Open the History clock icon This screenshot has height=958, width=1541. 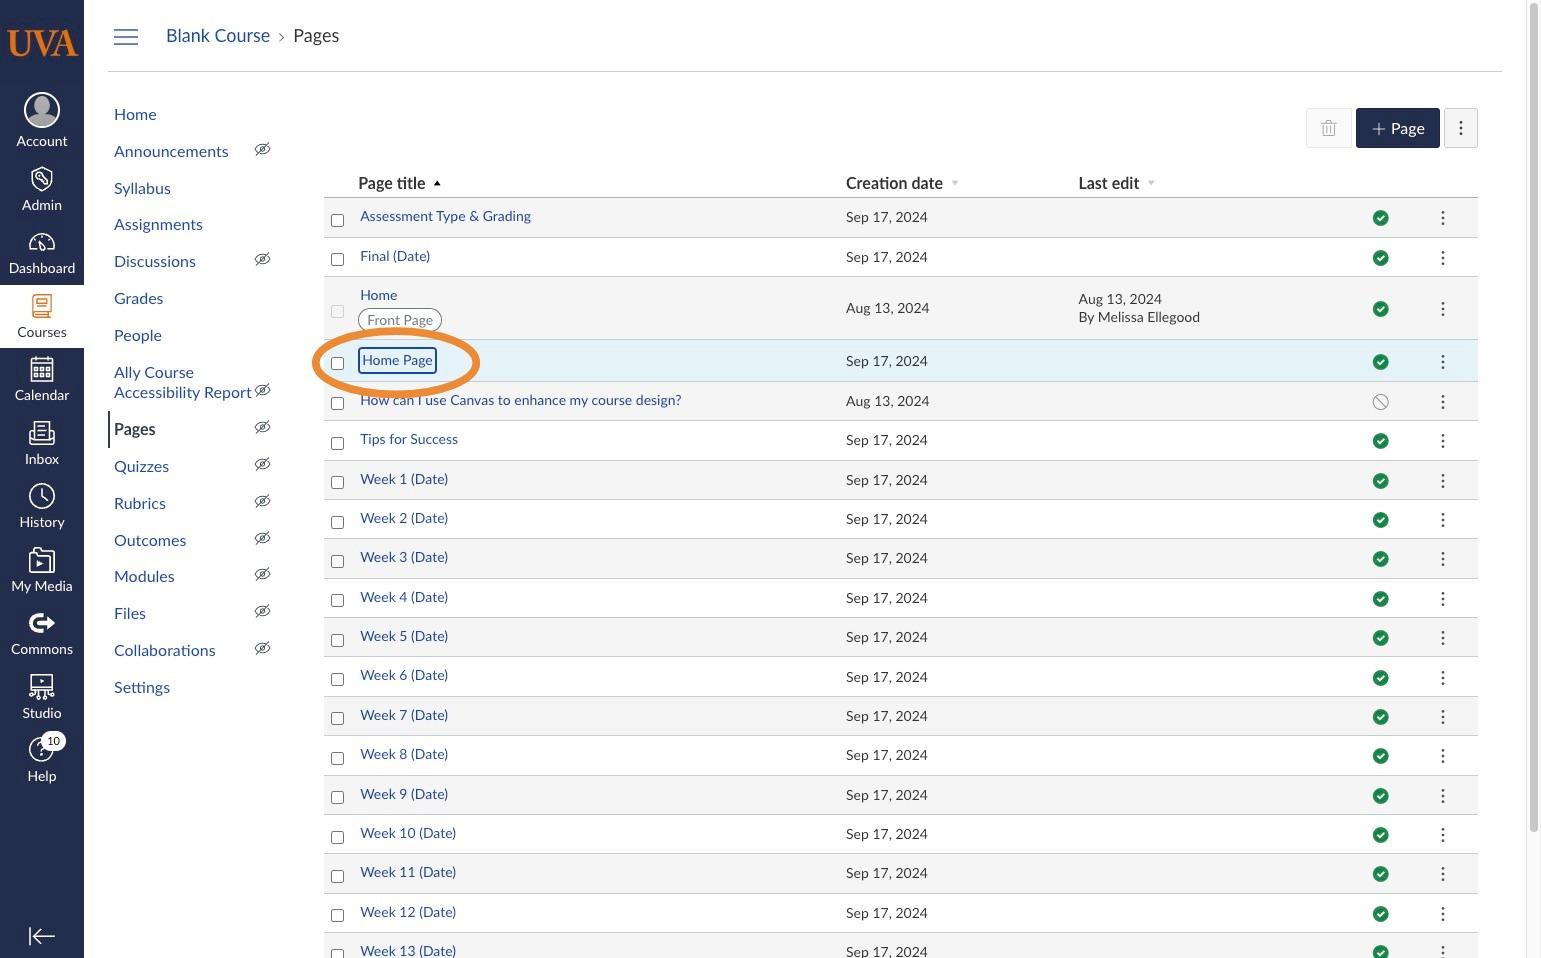42,496
